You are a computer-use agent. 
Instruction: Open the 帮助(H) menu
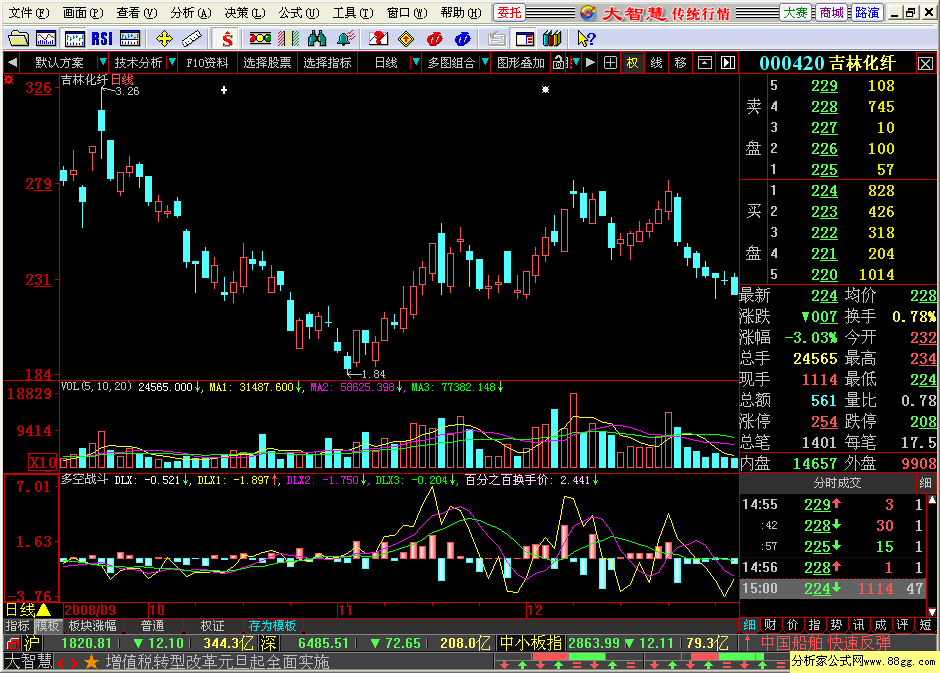461,13
